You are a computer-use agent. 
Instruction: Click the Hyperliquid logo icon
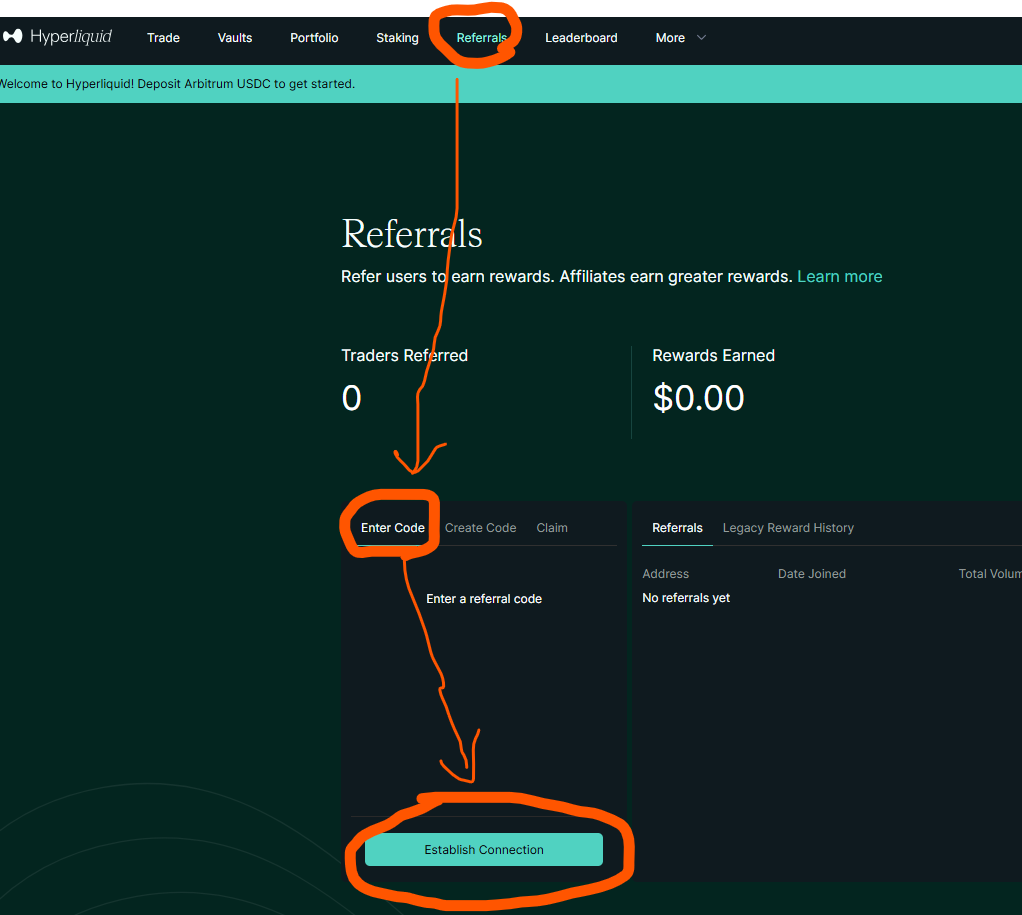(12, 37)
